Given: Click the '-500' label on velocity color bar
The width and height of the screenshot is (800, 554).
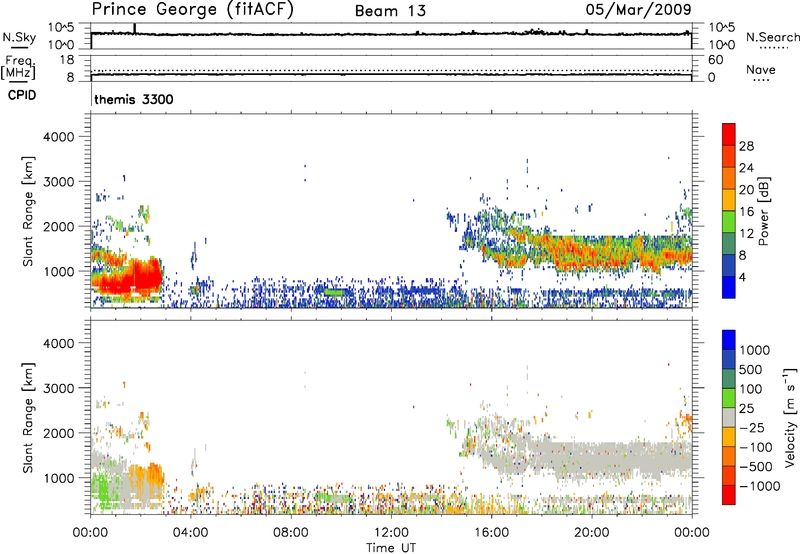Looking at the screenshot, I should tap(756, 466).
